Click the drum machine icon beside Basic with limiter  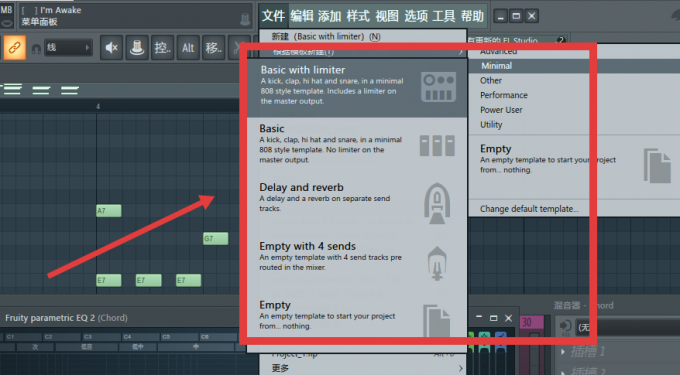pyautogui.click(x=438, y=87)
